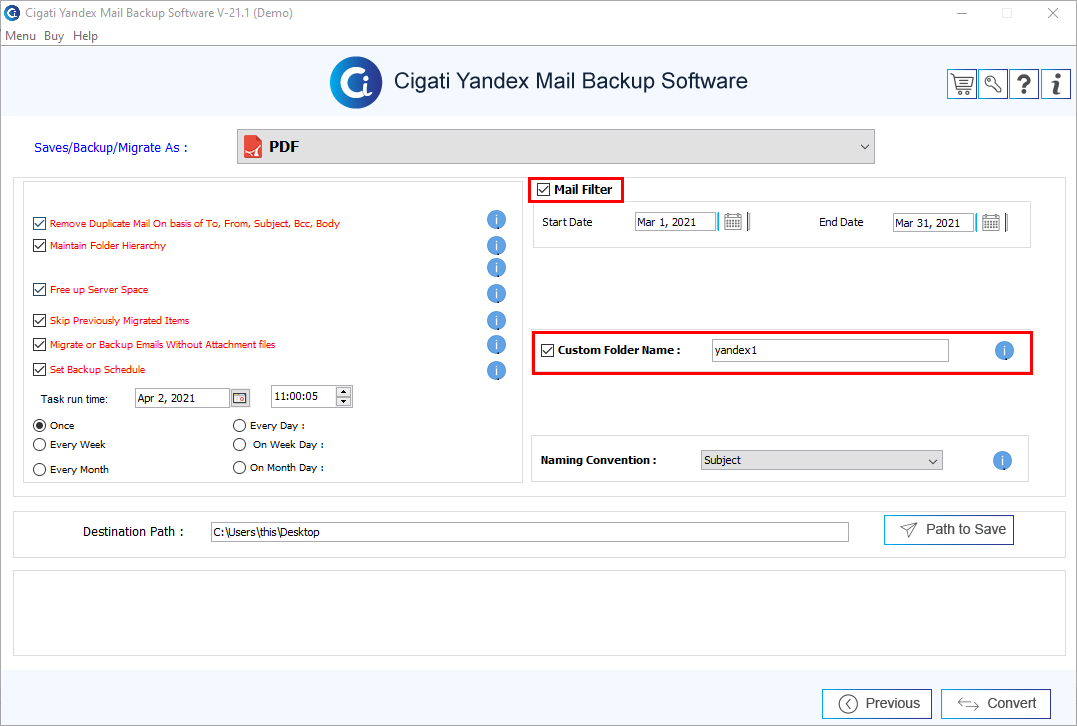This screenshot has width=1077, height=726.
Task: Select the Every Month radio button
Action: click(40, 469)
